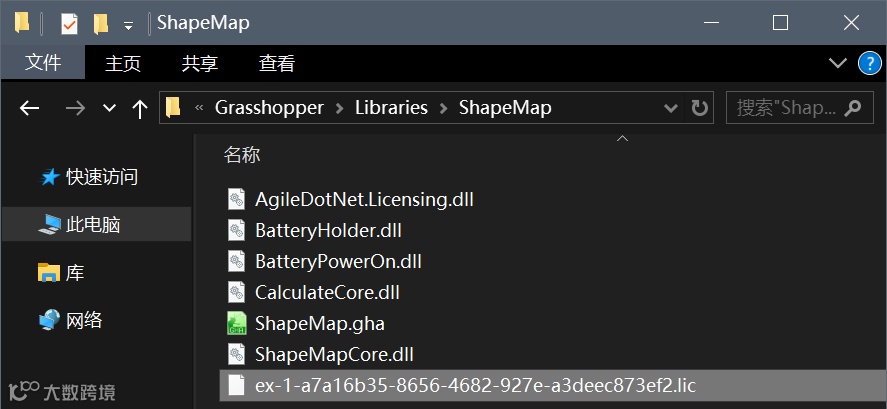
Task: Go up one folder level
Action: pyautogui.click(x=139, y=108)
